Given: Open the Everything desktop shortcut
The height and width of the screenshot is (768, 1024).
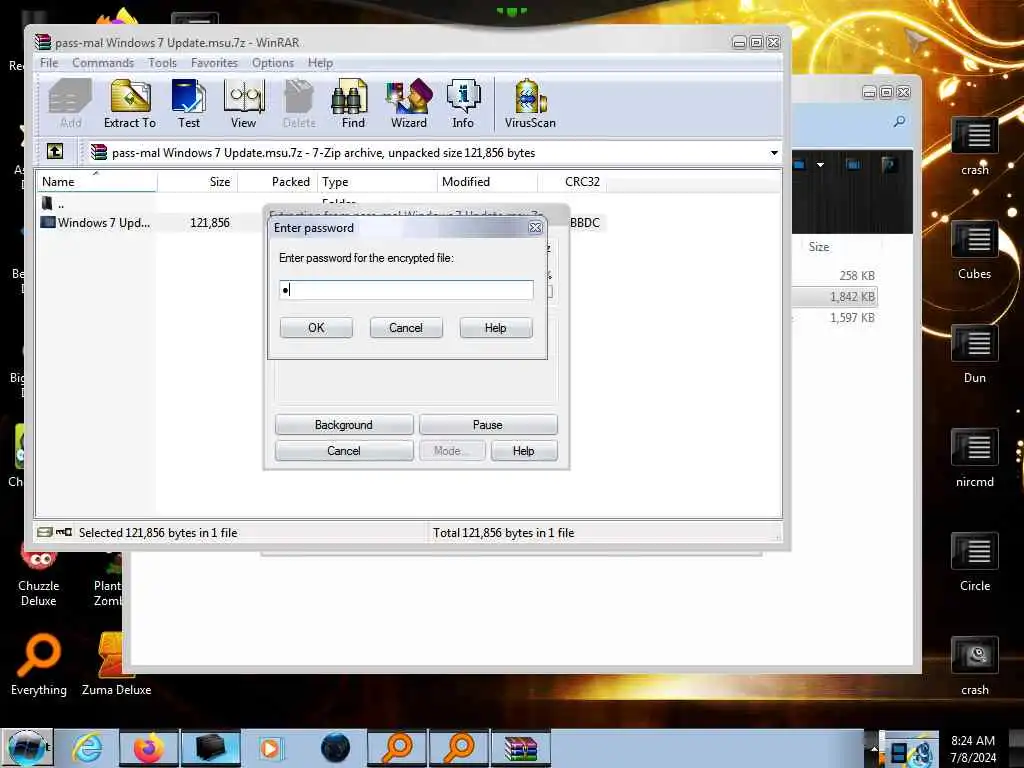Looking at the screenshot, I should pyautogui.click(x=39, y=664).
